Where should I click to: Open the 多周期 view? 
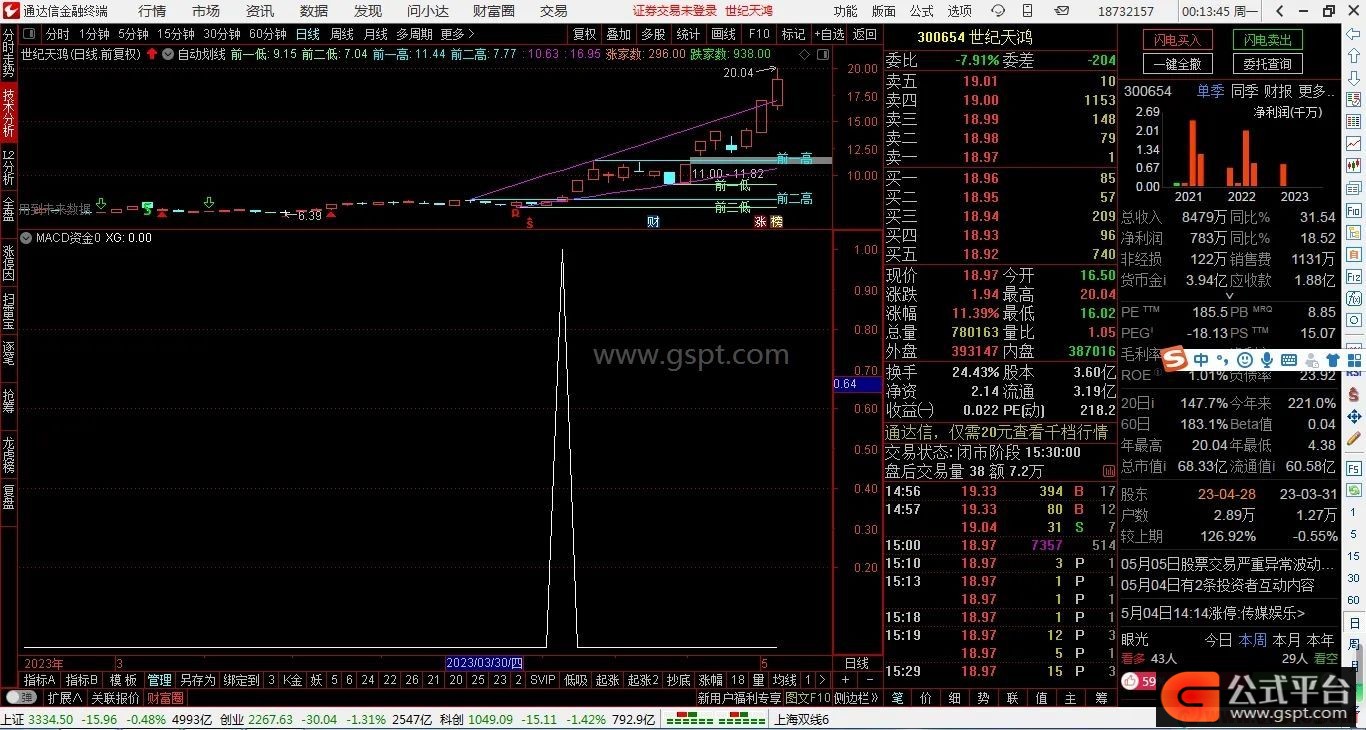click(x=414, y=33)
